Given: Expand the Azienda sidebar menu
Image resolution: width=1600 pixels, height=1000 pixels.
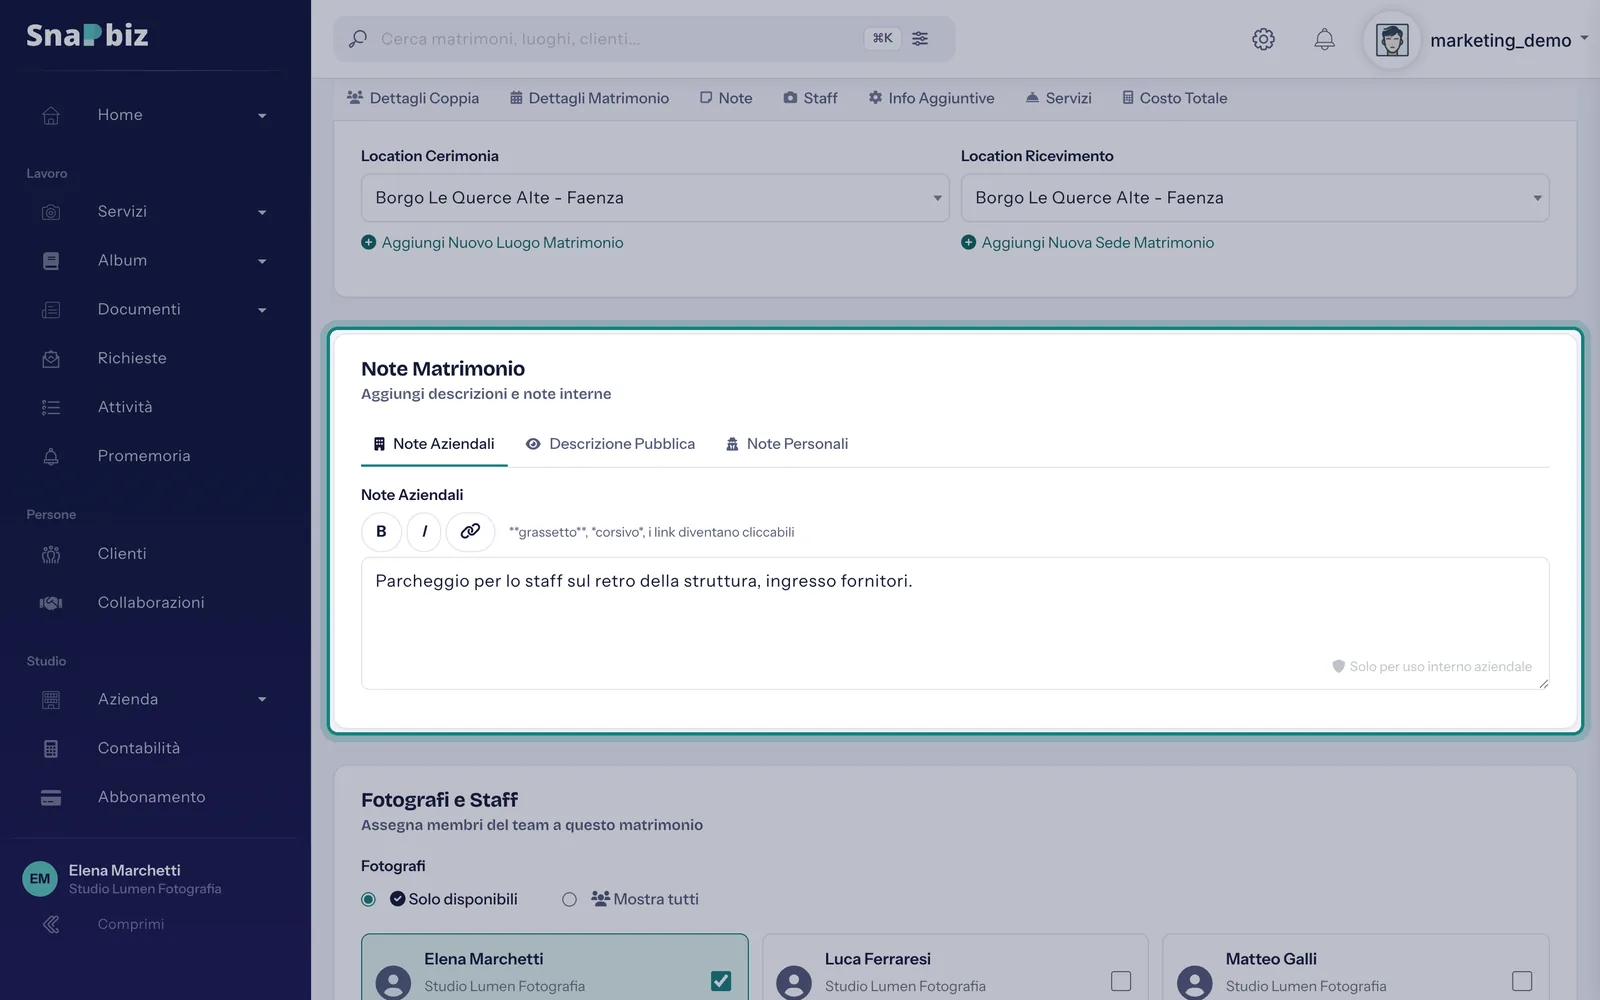Looking at the screenshot, I should (x=262, y=700).
